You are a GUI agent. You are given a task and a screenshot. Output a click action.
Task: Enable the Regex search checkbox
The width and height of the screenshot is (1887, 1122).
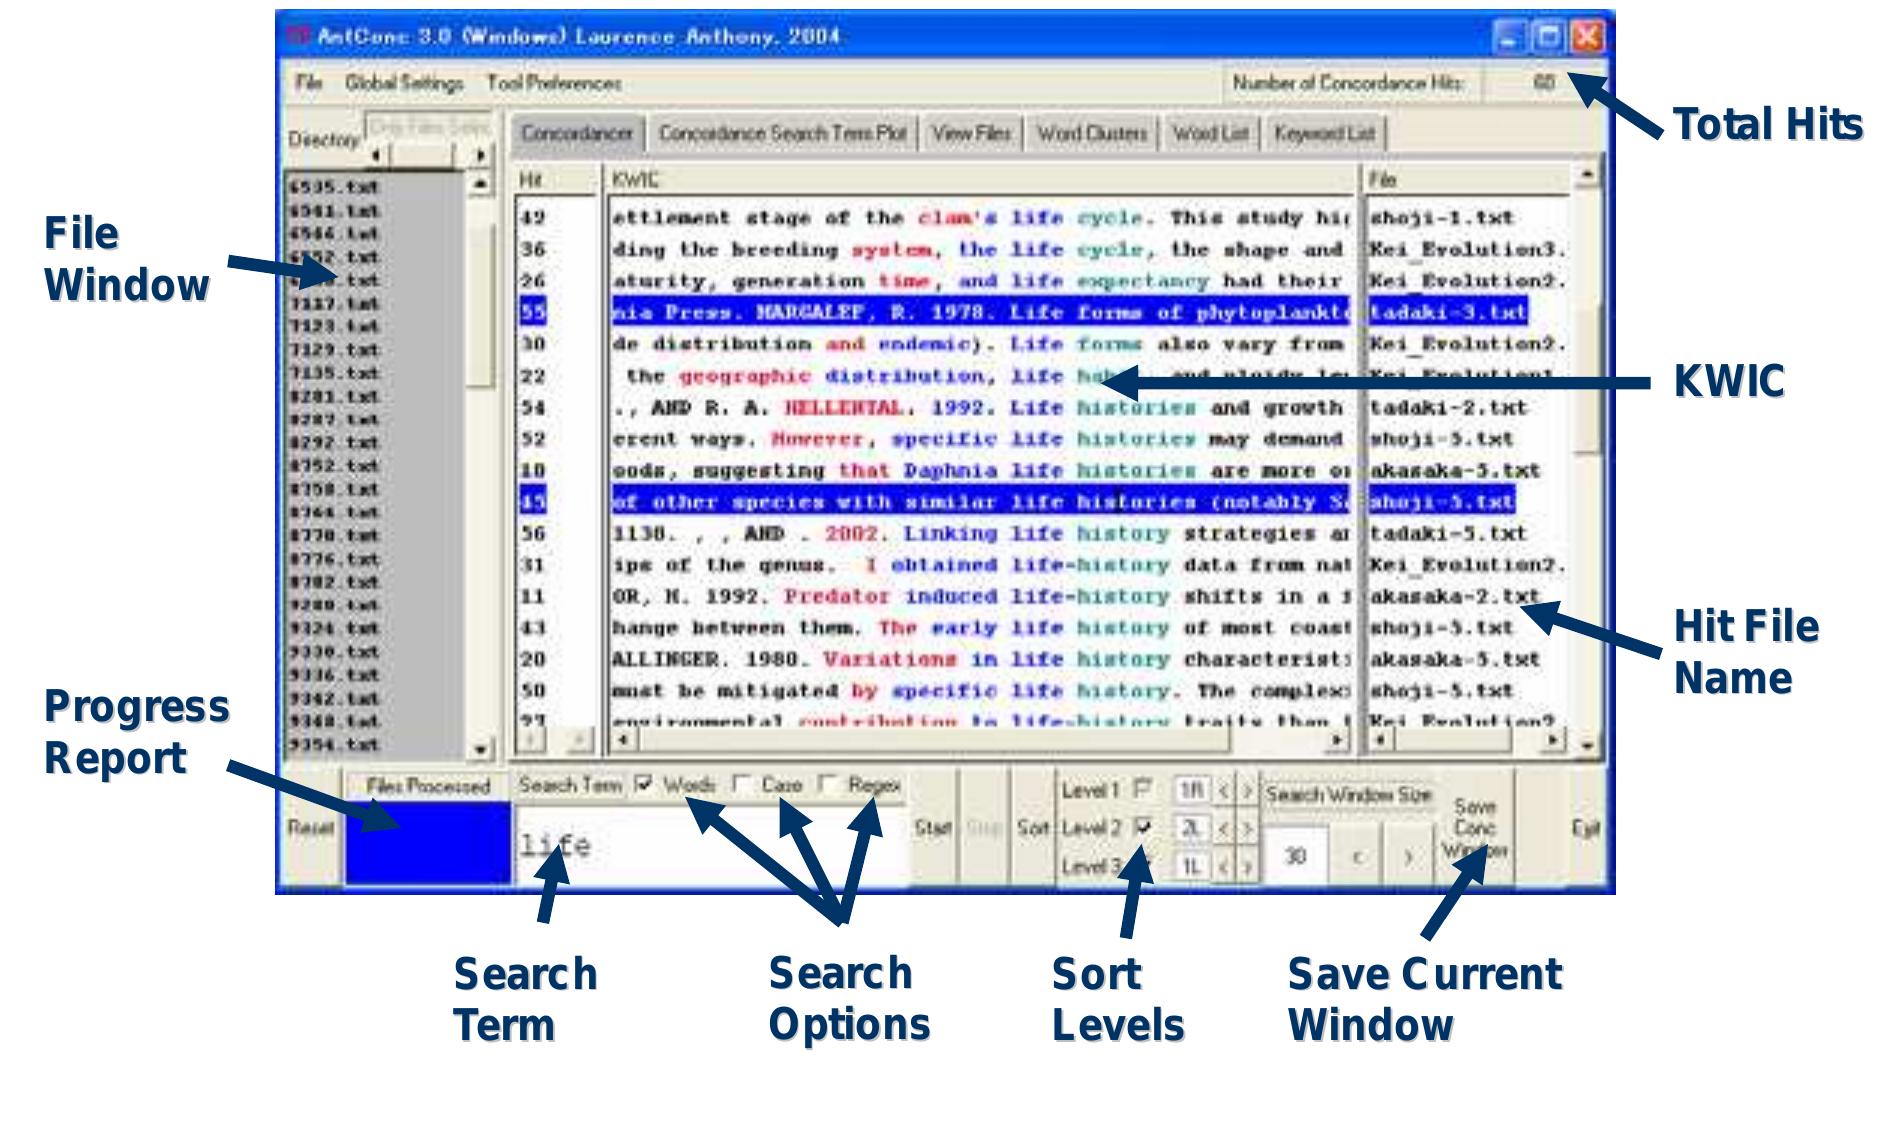point(827,785)
